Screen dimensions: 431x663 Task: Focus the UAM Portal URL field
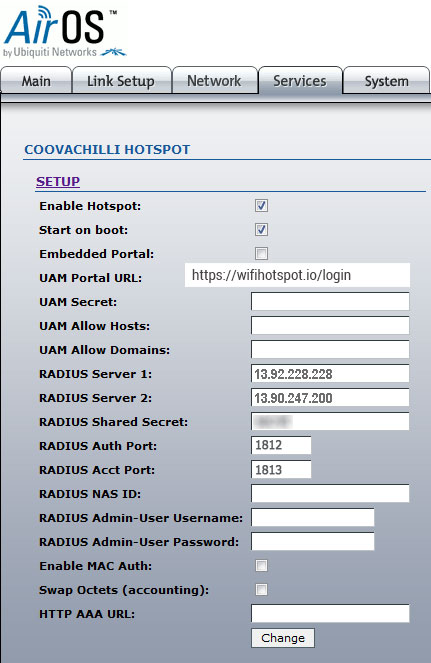[x=297, y=275]
